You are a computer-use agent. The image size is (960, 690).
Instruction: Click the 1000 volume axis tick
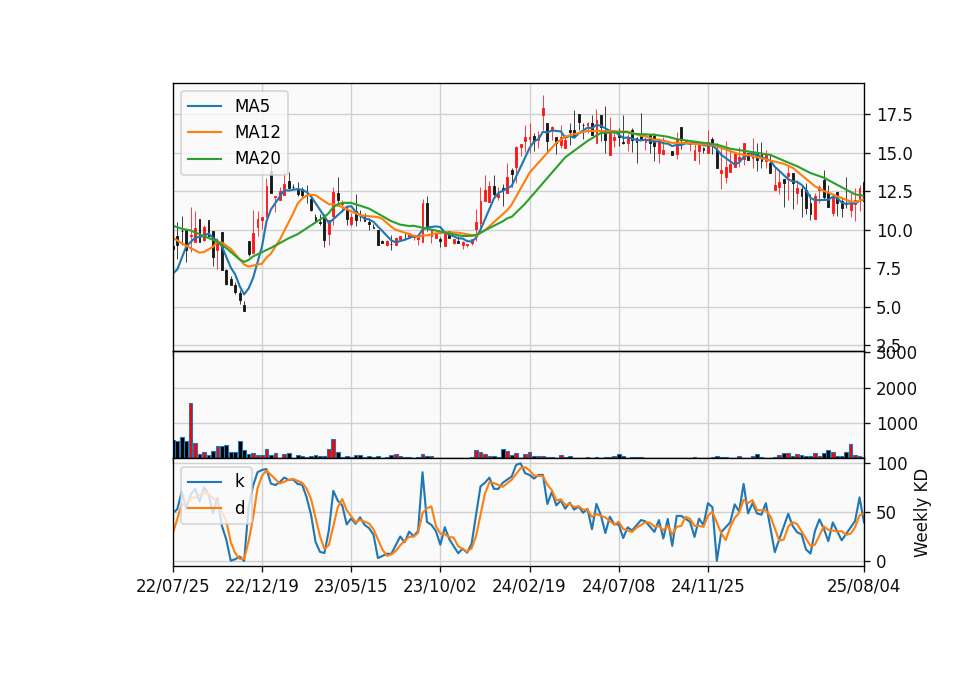pyautogui.click(x=896, y=424)
